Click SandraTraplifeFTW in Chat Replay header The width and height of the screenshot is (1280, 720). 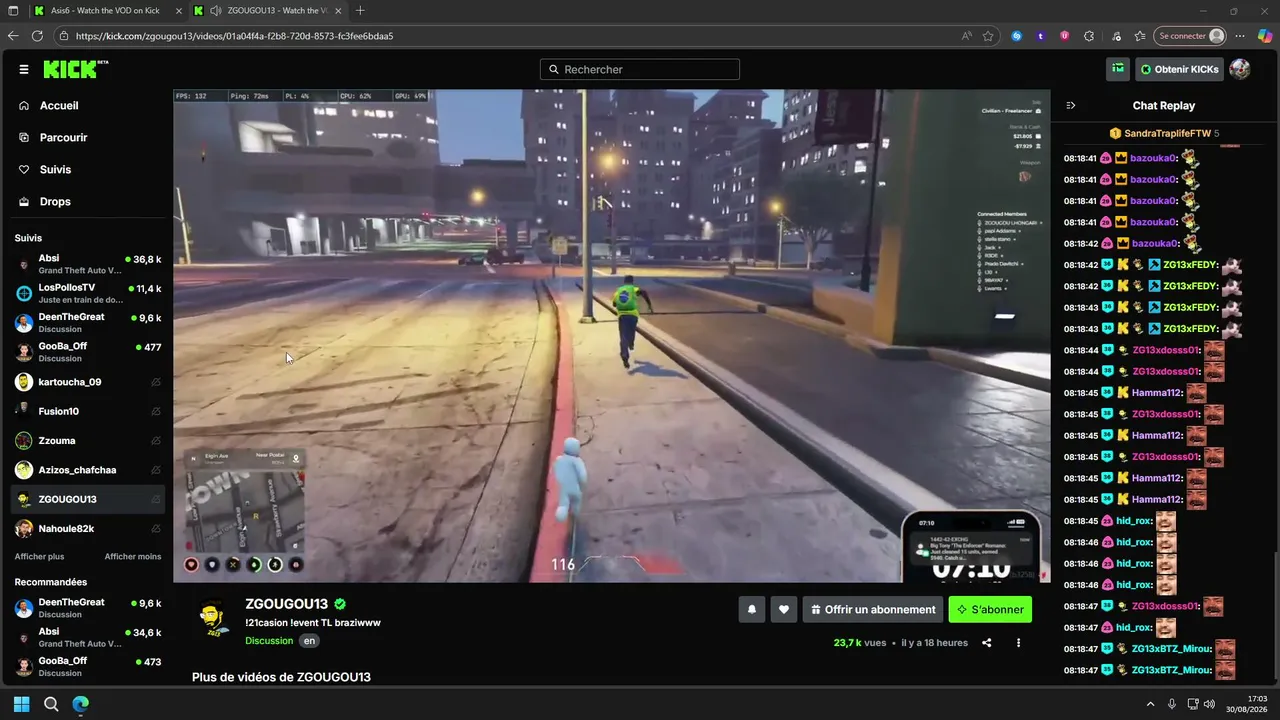[x=1167, y=133]
